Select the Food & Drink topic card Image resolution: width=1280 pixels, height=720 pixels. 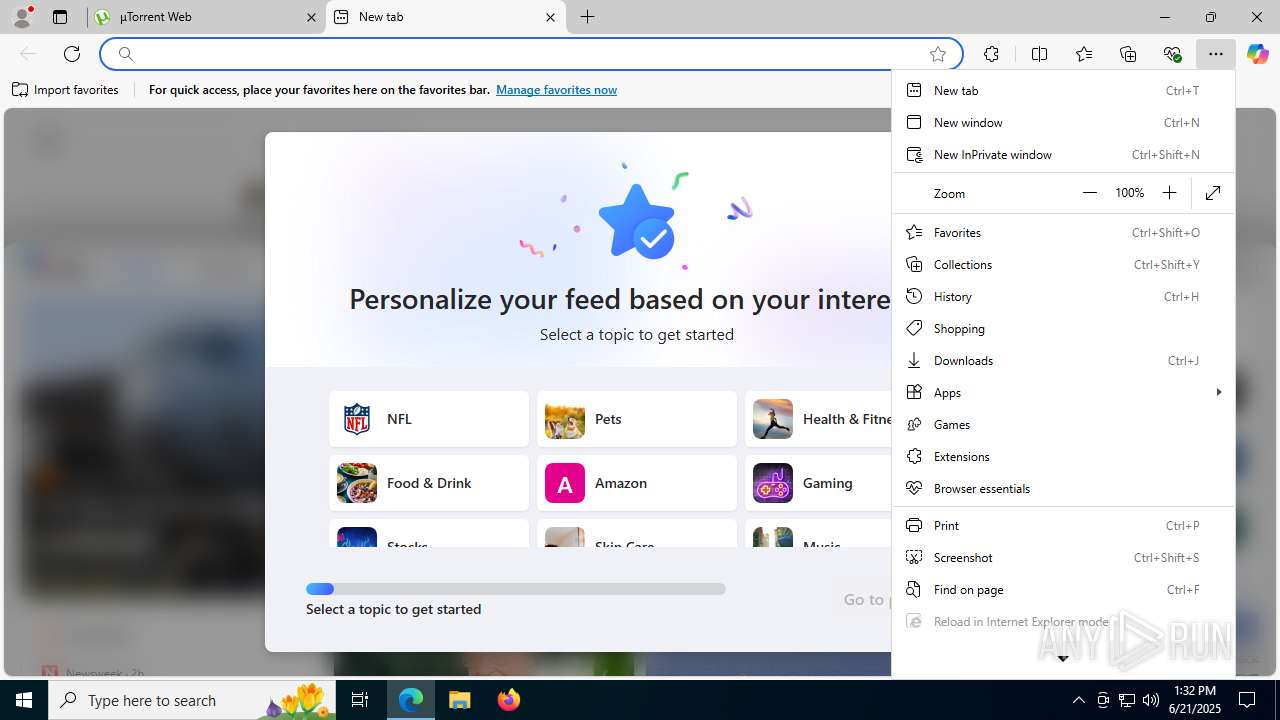(x=429, y=483)
